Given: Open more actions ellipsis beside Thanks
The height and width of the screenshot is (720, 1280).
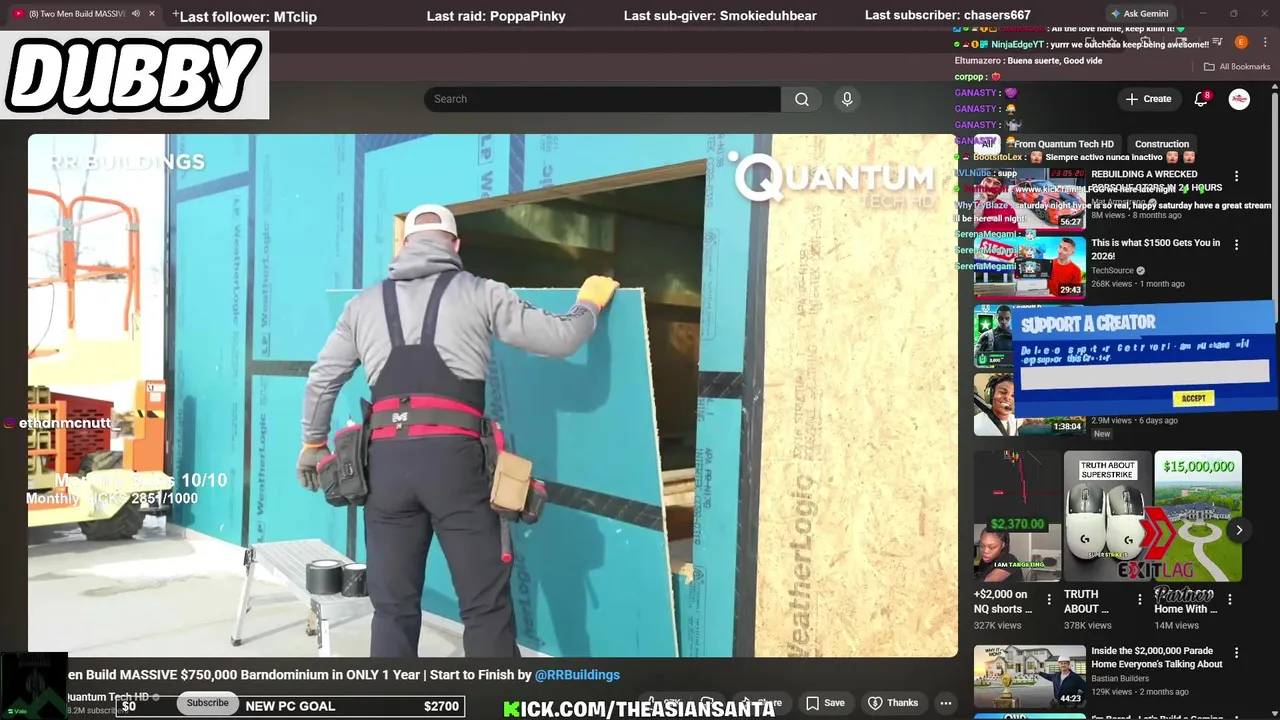Looking at the screenshot, I should coord(946,703).
